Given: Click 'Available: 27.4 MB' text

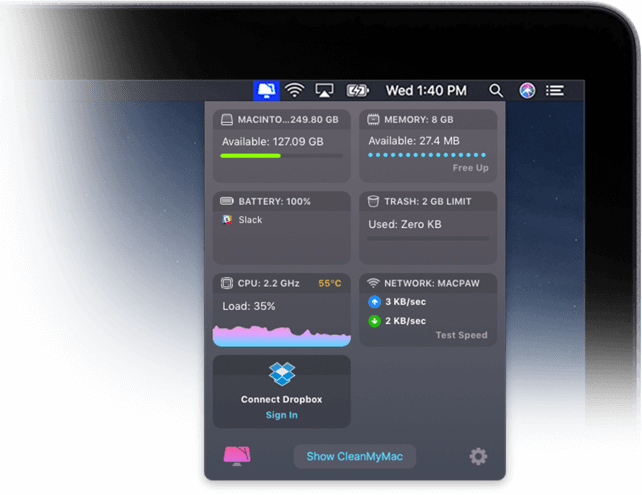Looking at the screenshot, I should point(414,141).
